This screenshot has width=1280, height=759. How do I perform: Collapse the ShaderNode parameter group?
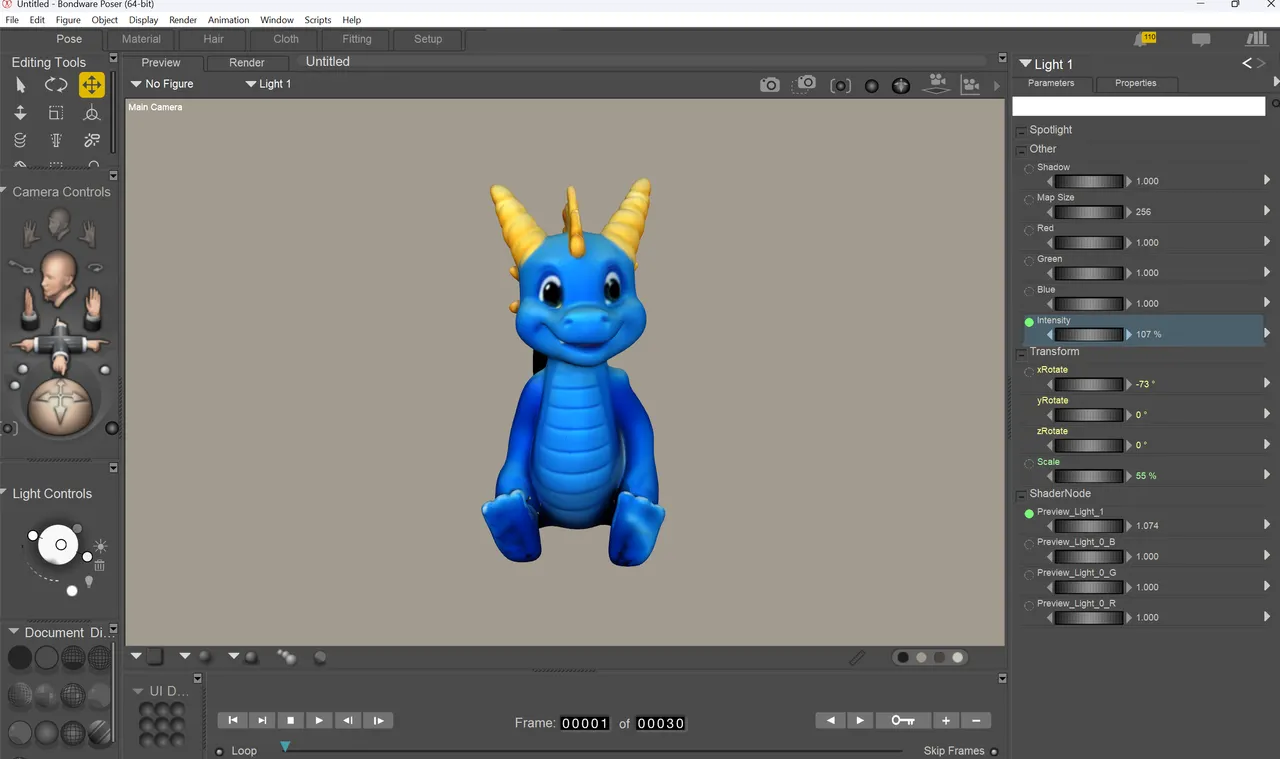[1021, 495]
